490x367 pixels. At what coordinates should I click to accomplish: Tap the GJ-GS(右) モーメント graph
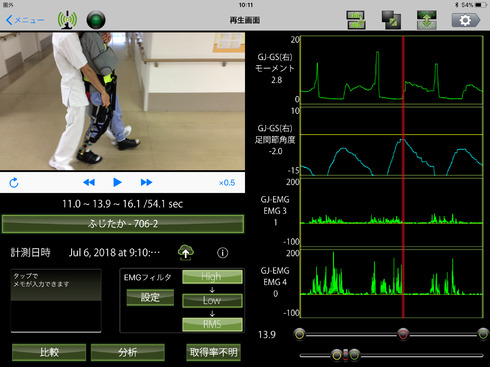pyautogui.click(x=392, y=70)
